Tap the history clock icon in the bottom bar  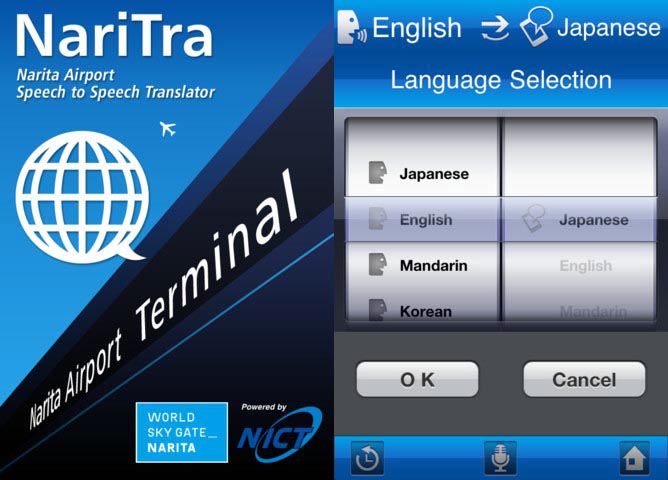[x=367, y=458]
